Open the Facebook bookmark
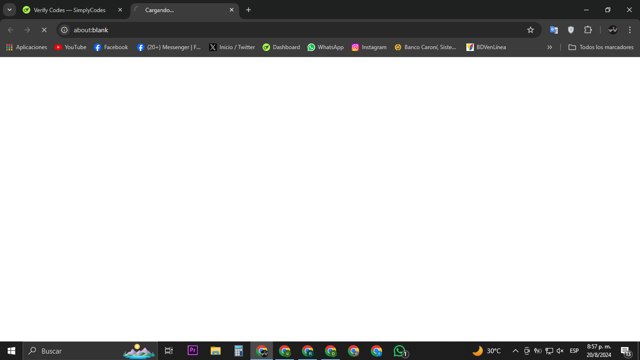This screenshot has height=360, width=640. point(111,47)
